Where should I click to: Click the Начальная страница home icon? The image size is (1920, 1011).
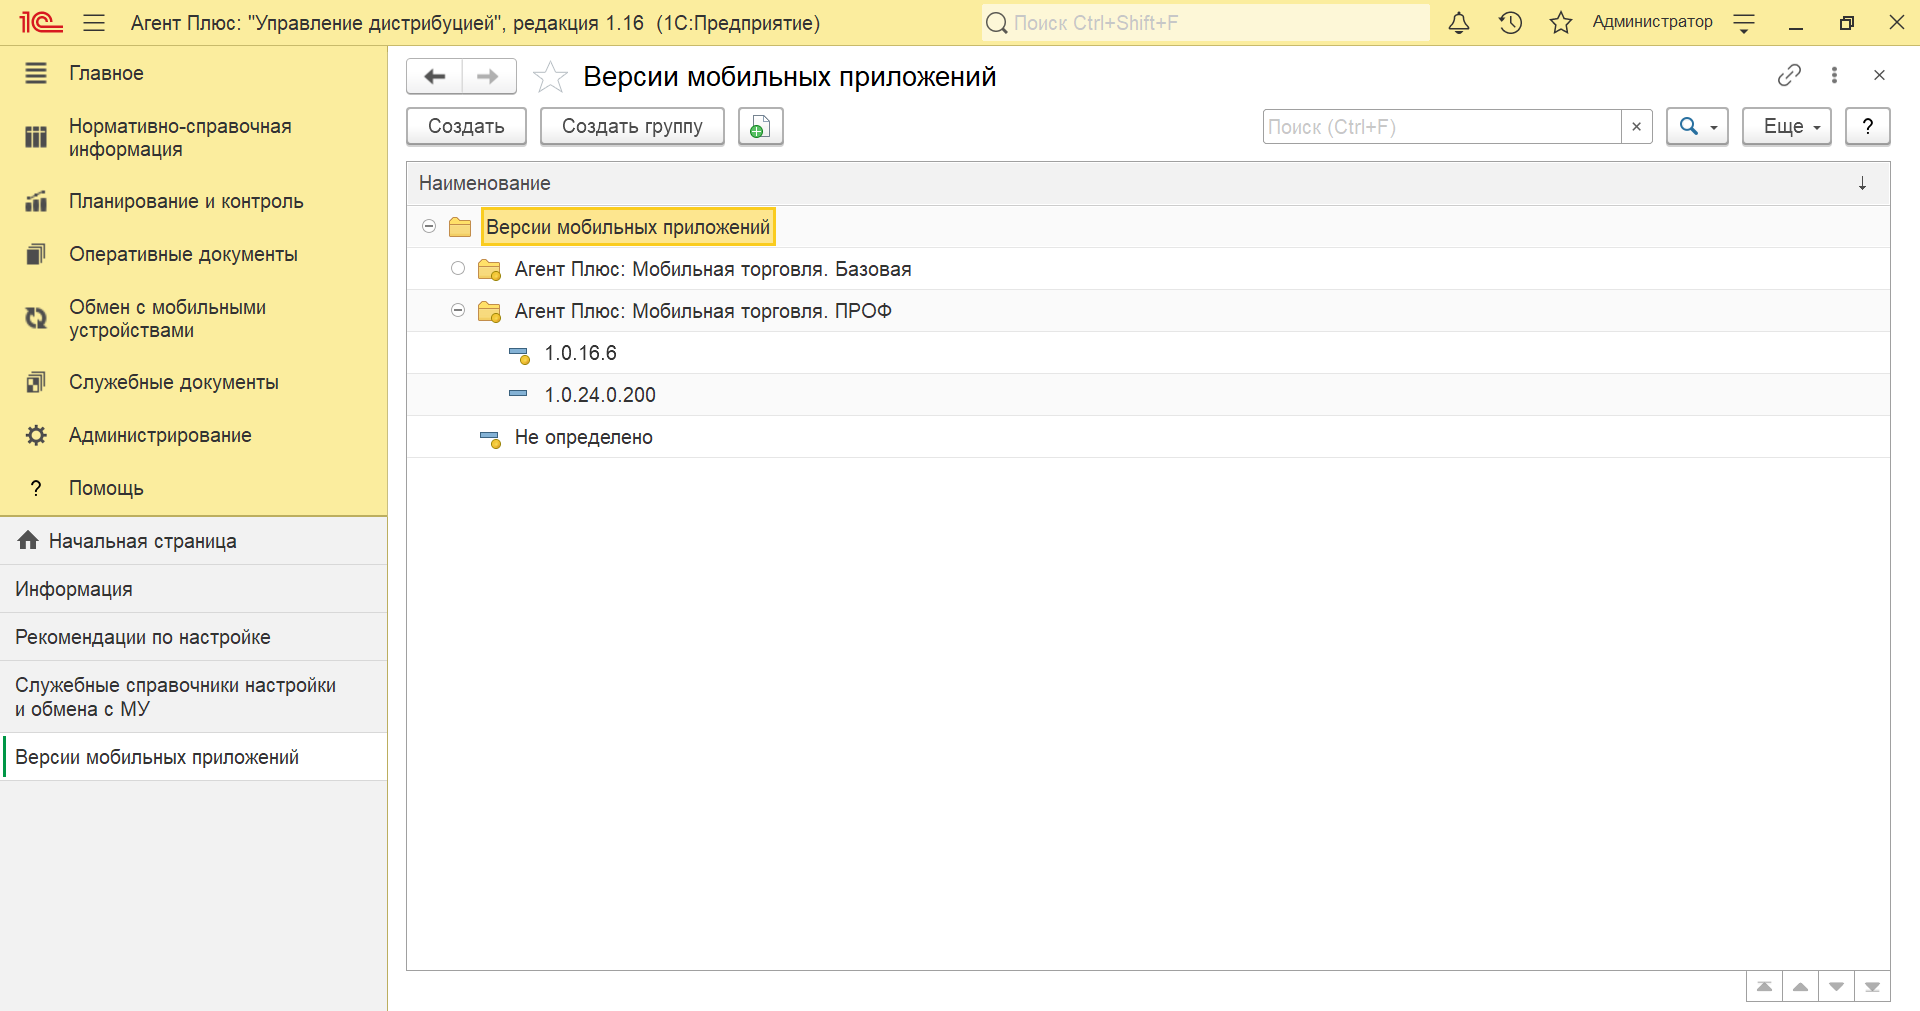pyautogui.click(x=28, y=540)
